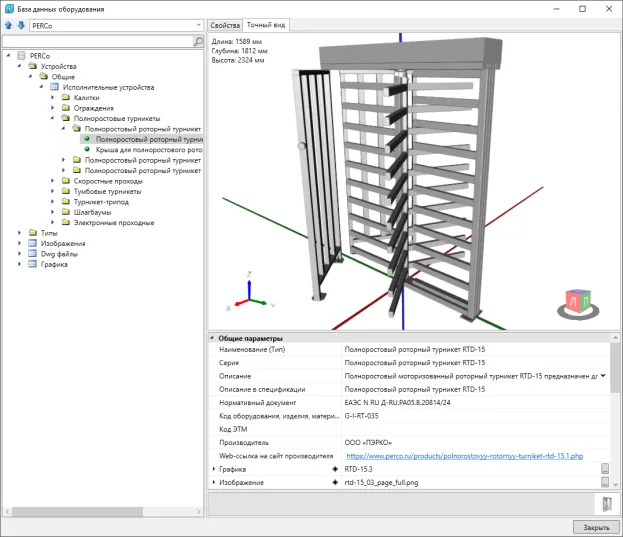
Task: Click the turnstile image thumbnail preview
Action: pos(606,505)
